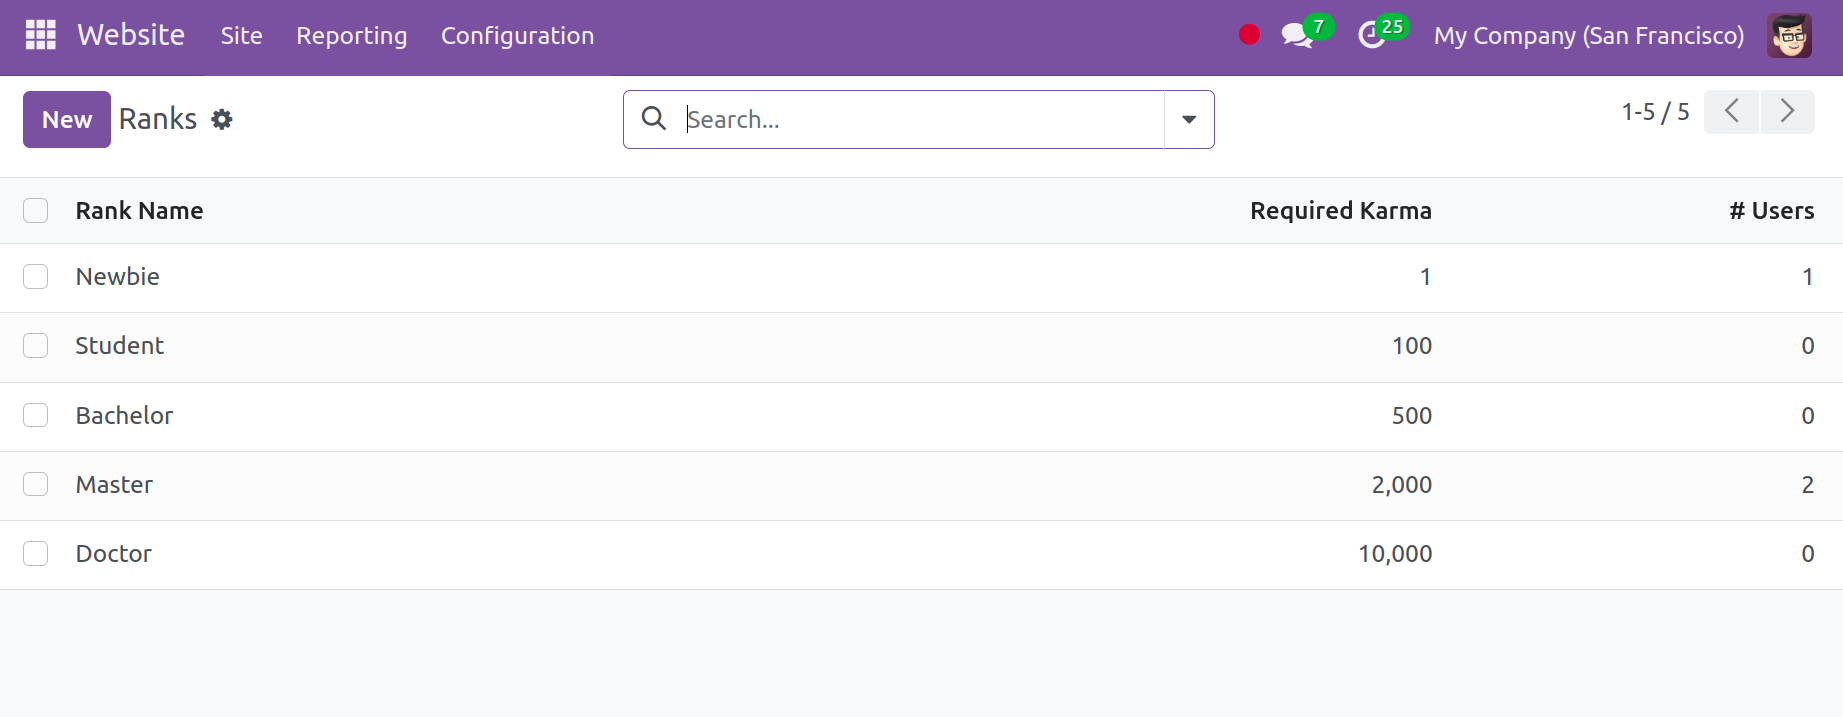1843x717 pixels.
Task: Open the apps grid menu
Action: pos(41,35)
